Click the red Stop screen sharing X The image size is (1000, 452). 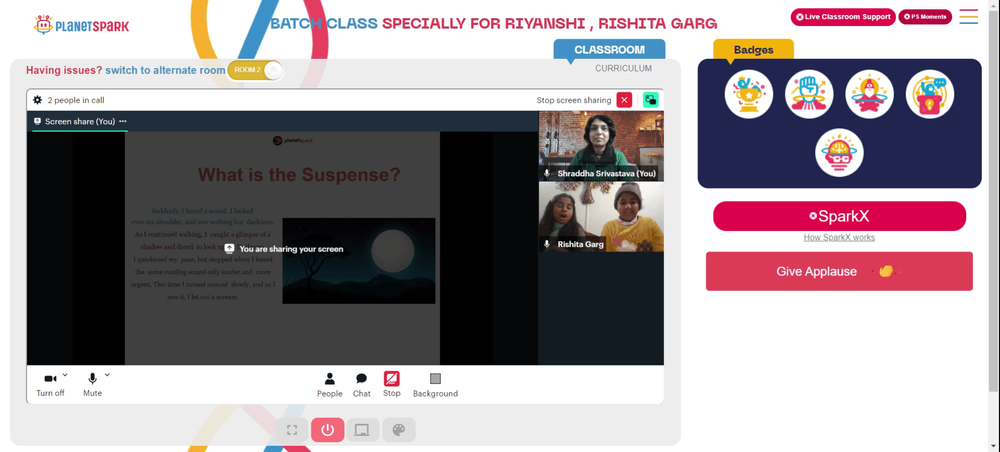point(624,100)
